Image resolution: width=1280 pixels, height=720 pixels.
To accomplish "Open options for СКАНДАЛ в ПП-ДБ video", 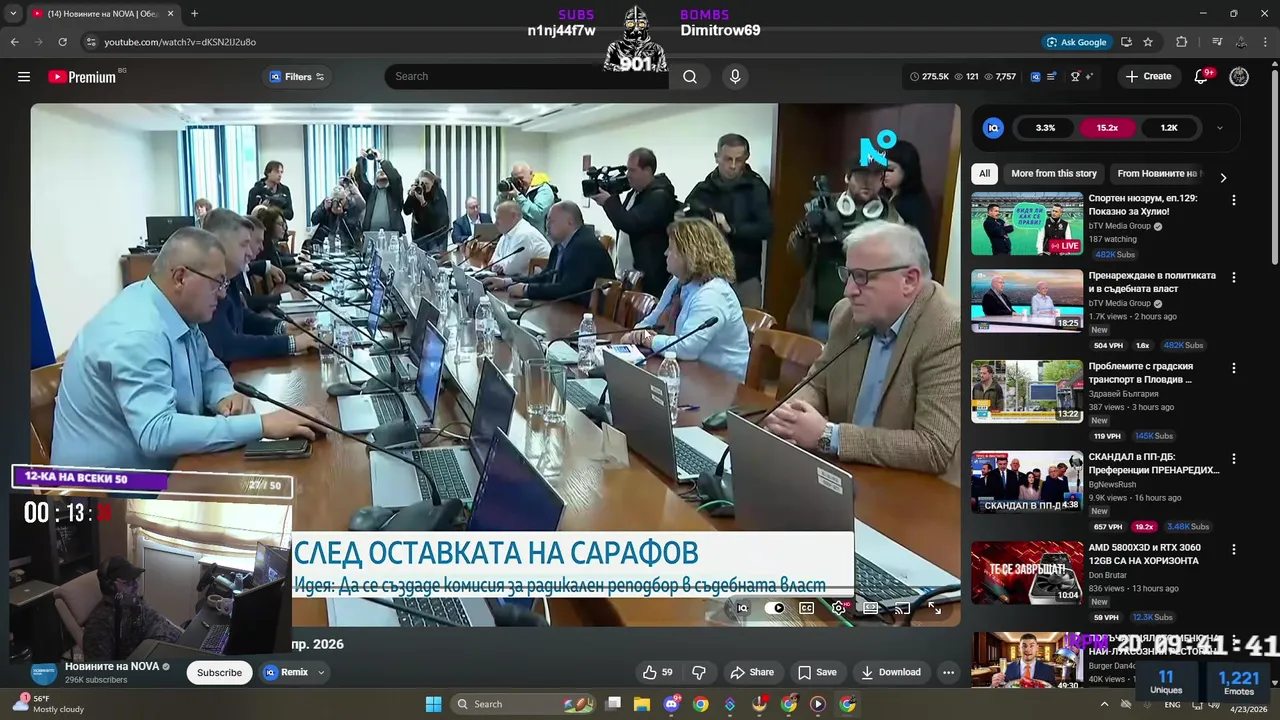I will (x=1233, y=459).
